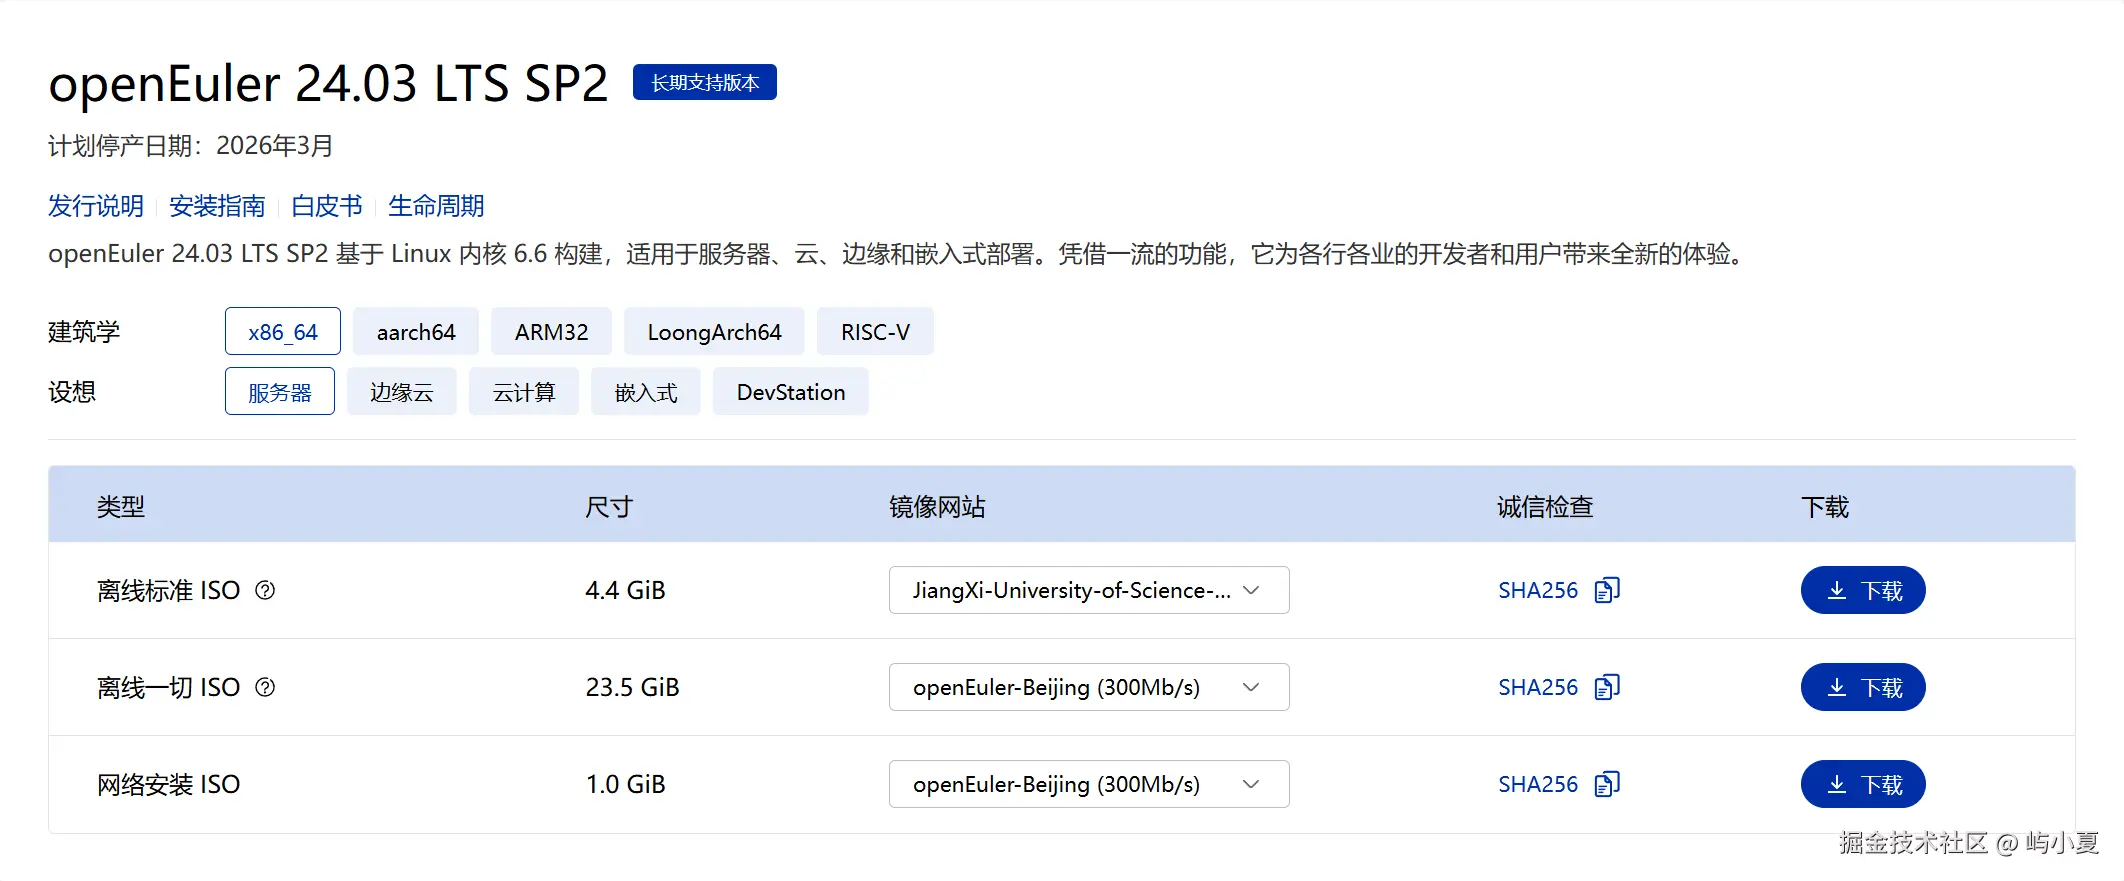Screen dimensions: 2124x881
Task: Click help icon beside 离线标准 ISO
Action: (x=265, y=590)
